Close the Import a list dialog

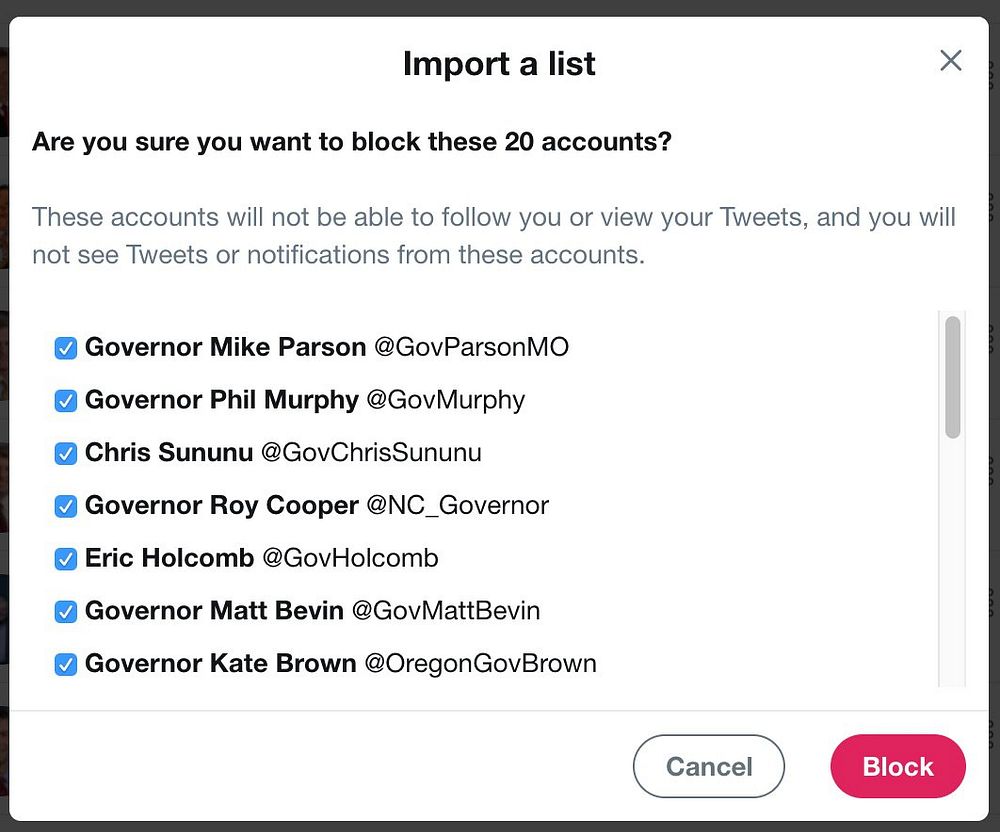coord(950,61)
